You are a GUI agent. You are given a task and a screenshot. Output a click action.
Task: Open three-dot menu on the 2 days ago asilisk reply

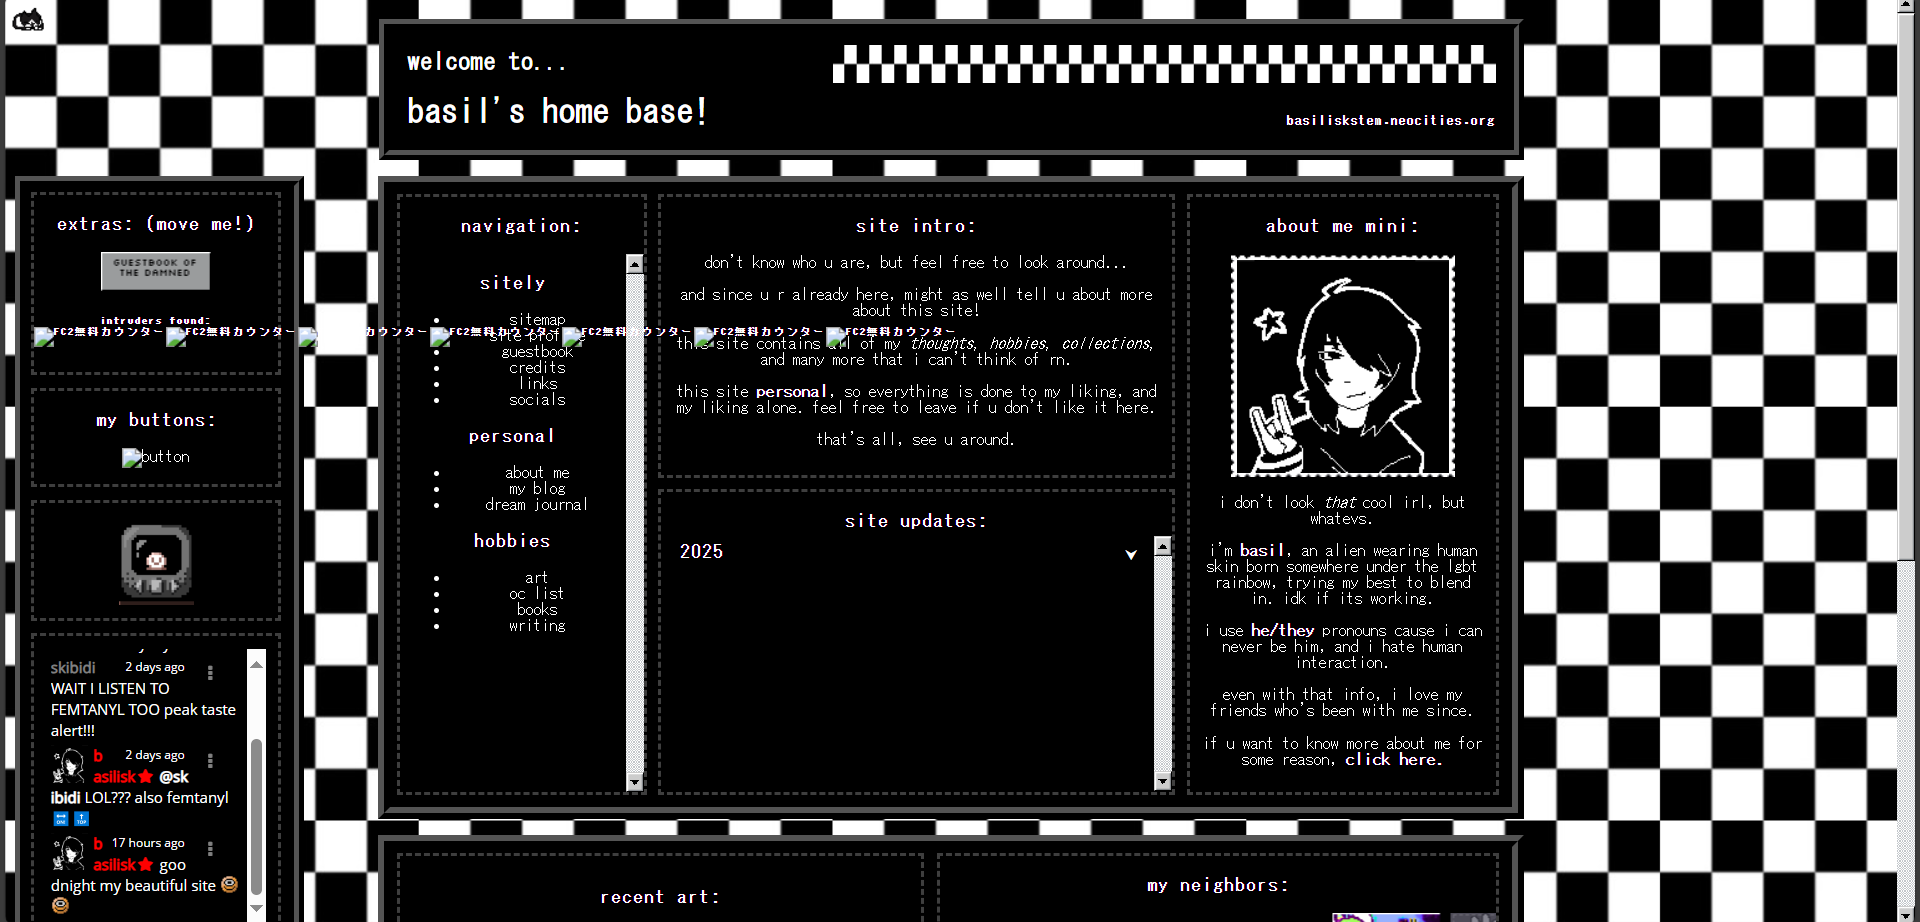pos(210,760)
